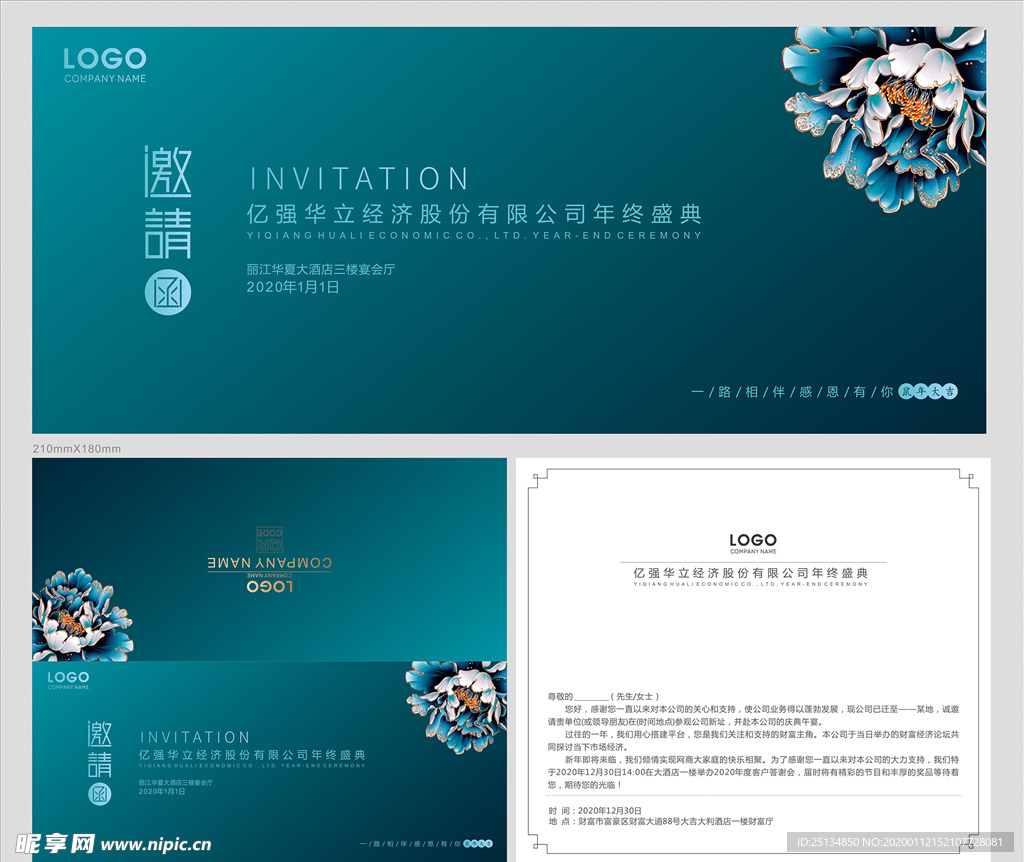Click the large 邀請 characters on the top card
Screen dimensions: 1024x862
pos(168,202)
